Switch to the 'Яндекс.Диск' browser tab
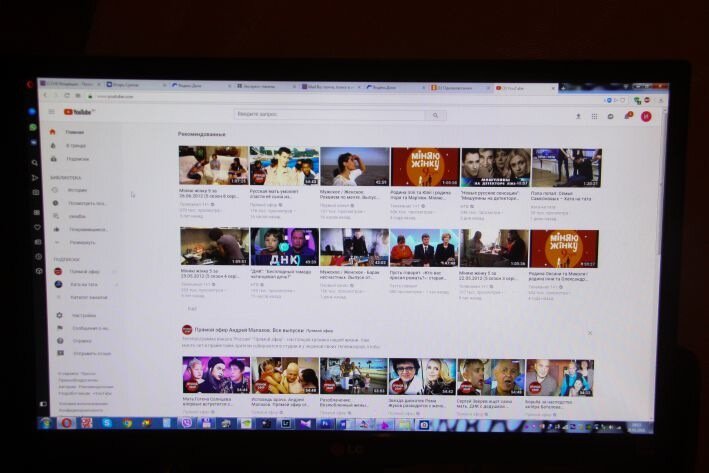 pos(198,87)
